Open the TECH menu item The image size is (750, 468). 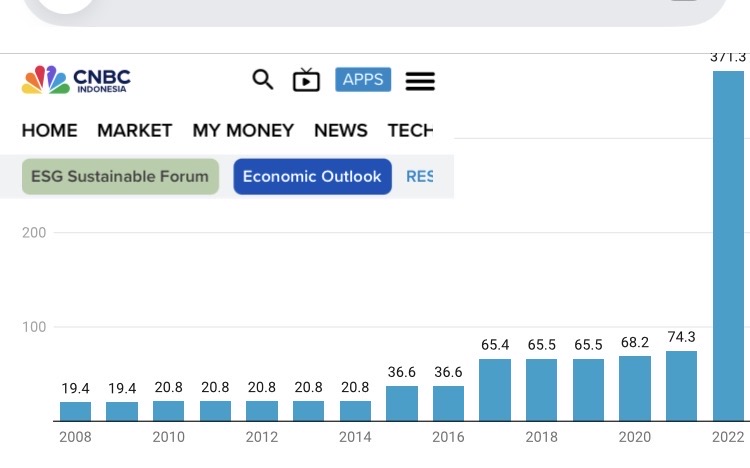point(410,130)
